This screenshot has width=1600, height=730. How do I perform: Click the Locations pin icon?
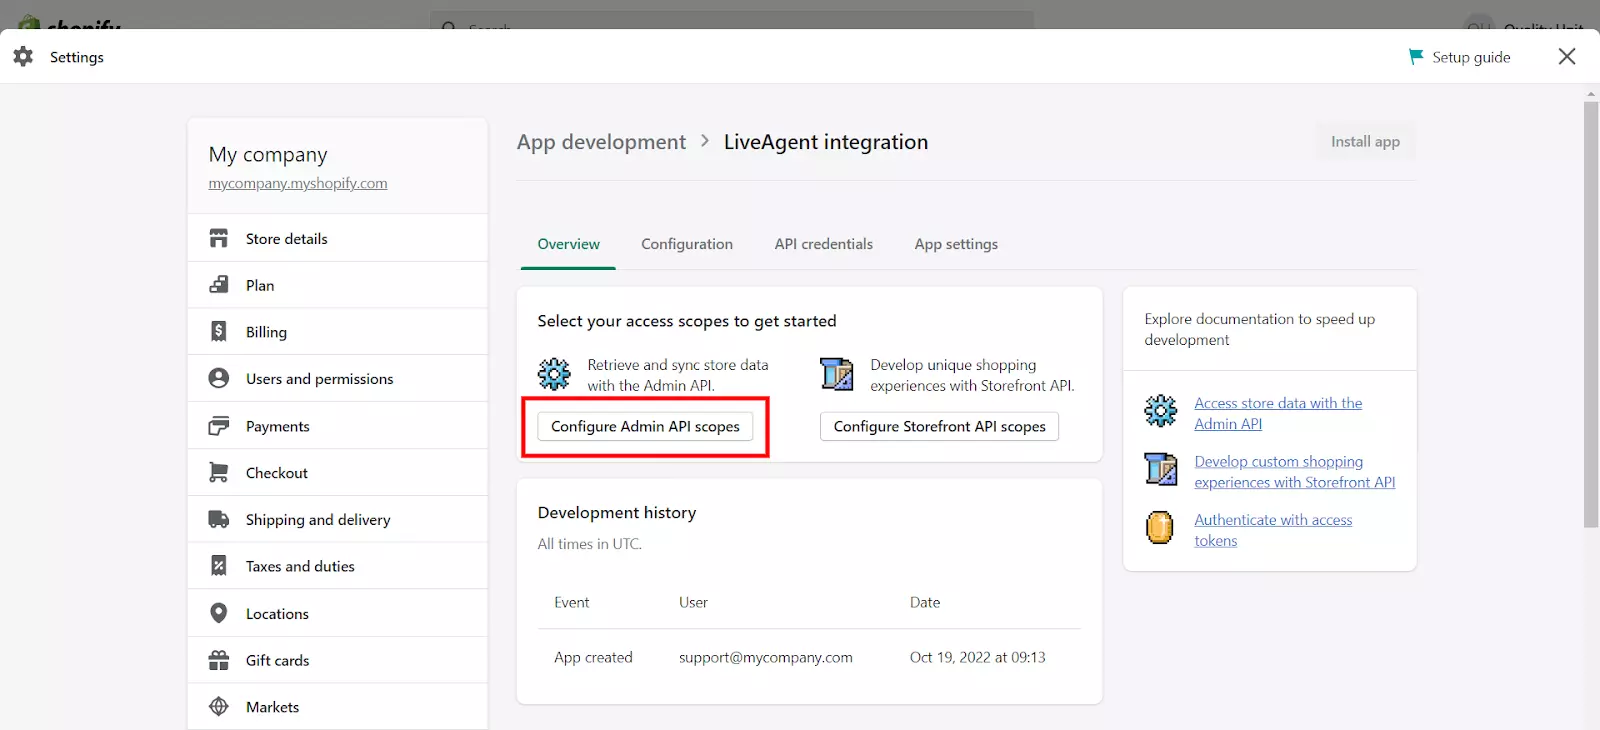[219, 613]
